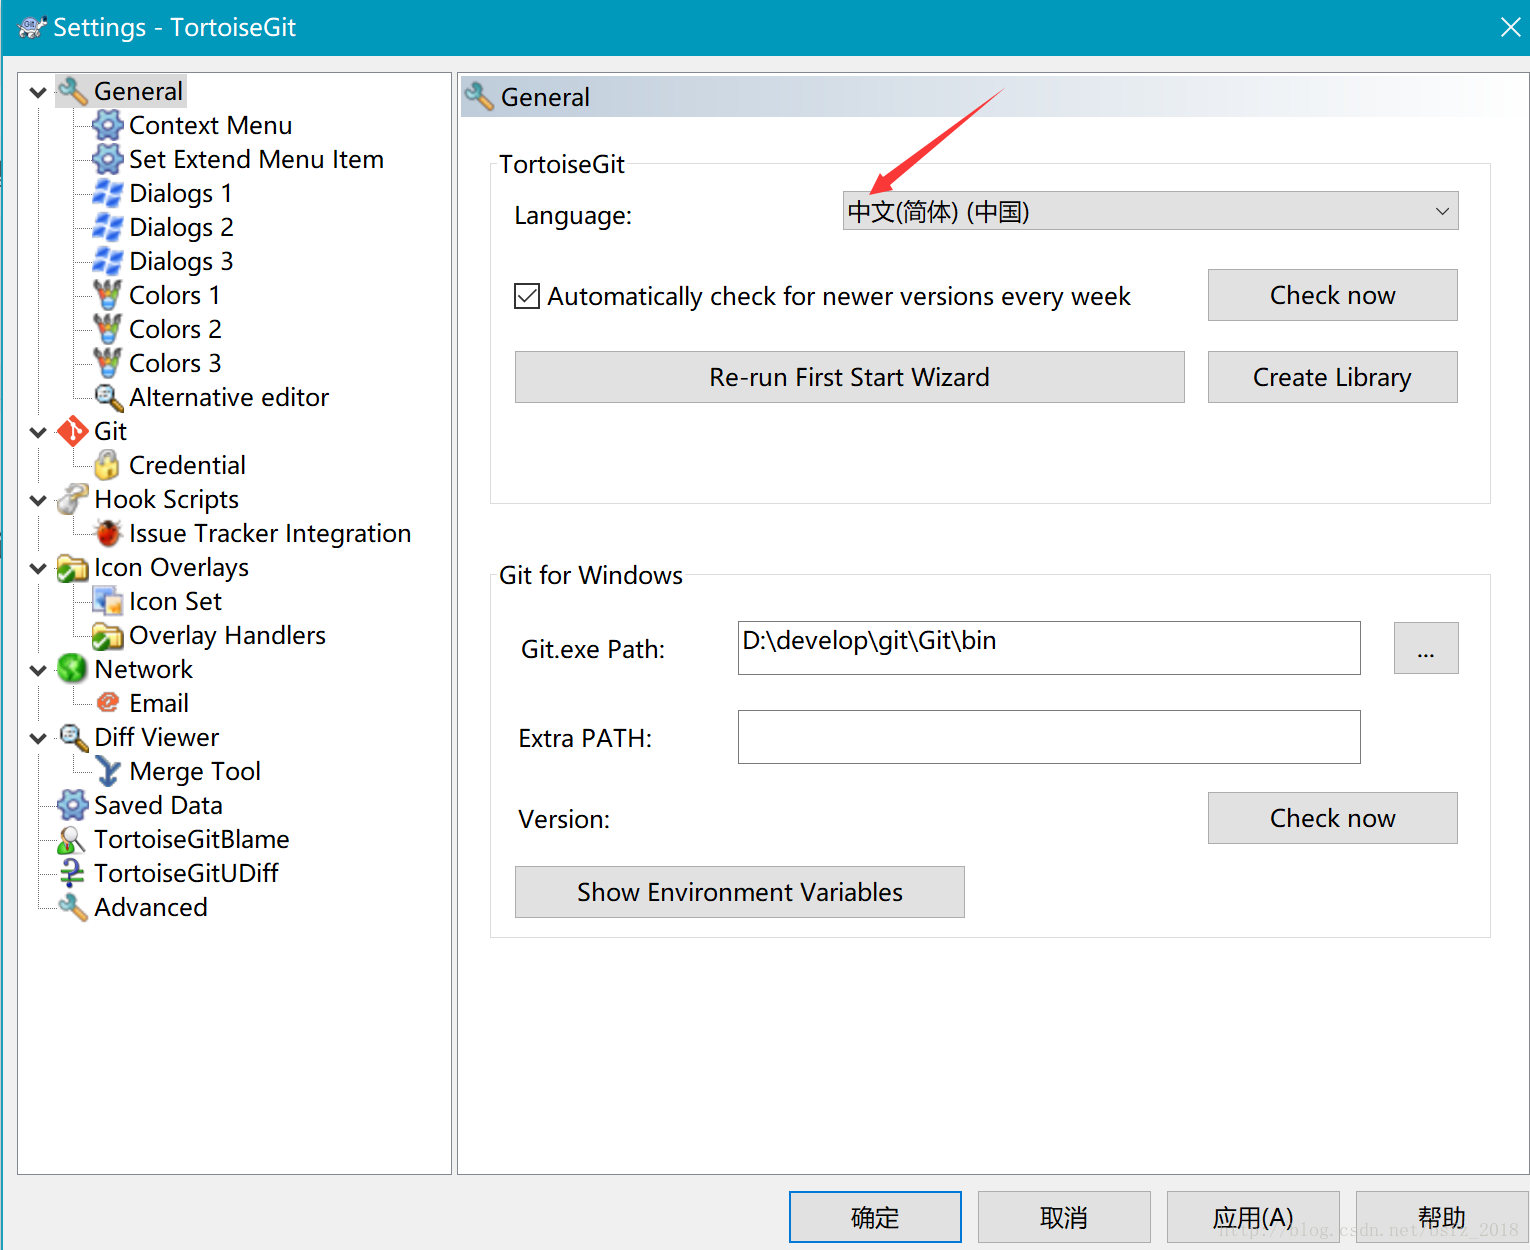Open Overlay Handlers settings page
Image resolution: width=1530 pixels, height=1250 pixels.
coord(227,635)
